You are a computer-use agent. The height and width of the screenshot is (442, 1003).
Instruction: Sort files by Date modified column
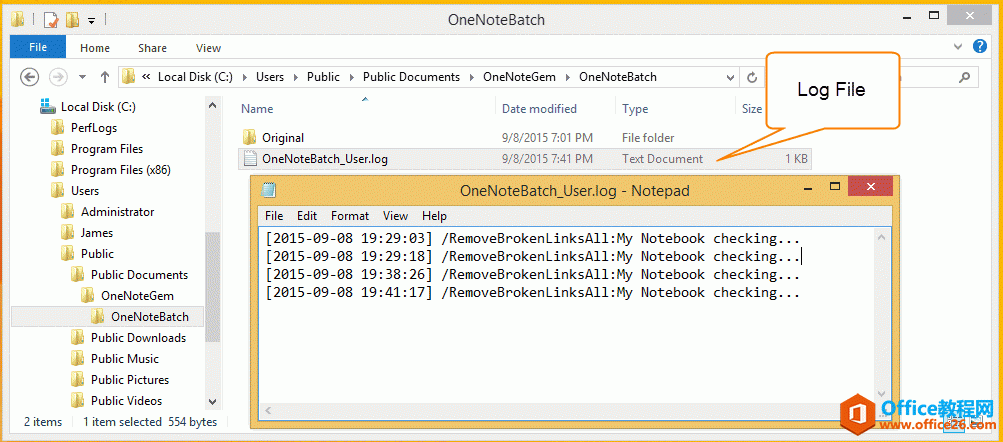[x=539, y=109]
